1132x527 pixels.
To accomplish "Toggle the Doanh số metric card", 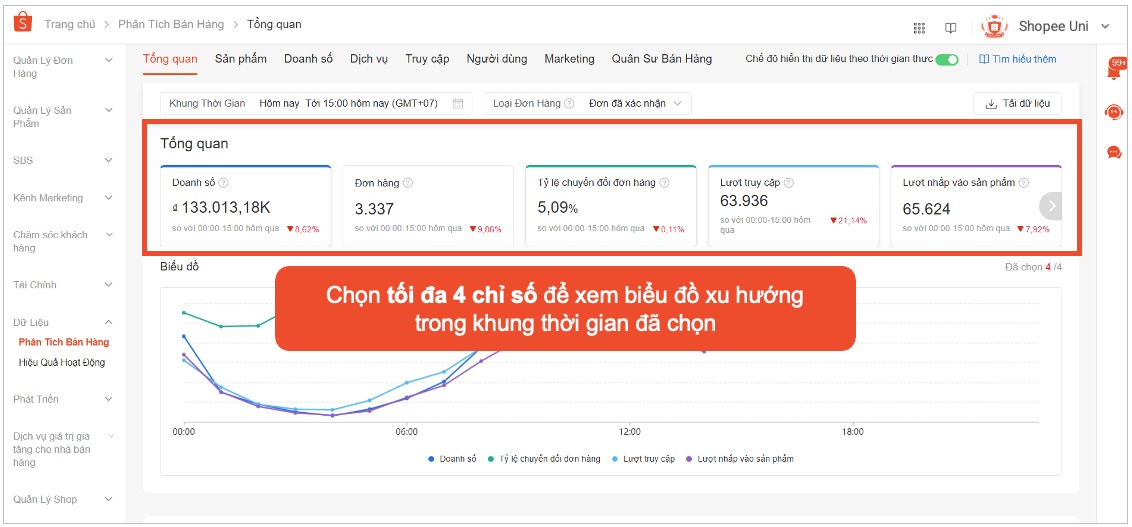I will [x=245, y=206].
